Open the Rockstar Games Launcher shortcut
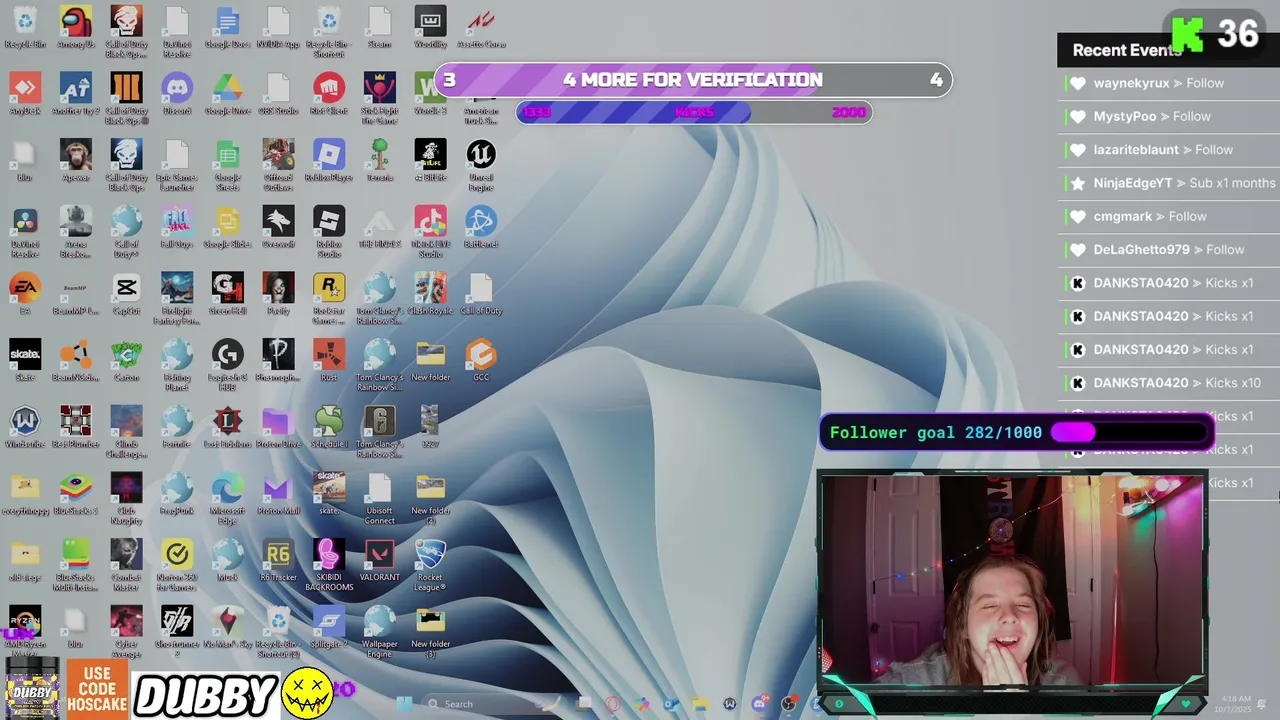The height and width of the screenshot is (720, 1280). (329, 299)
